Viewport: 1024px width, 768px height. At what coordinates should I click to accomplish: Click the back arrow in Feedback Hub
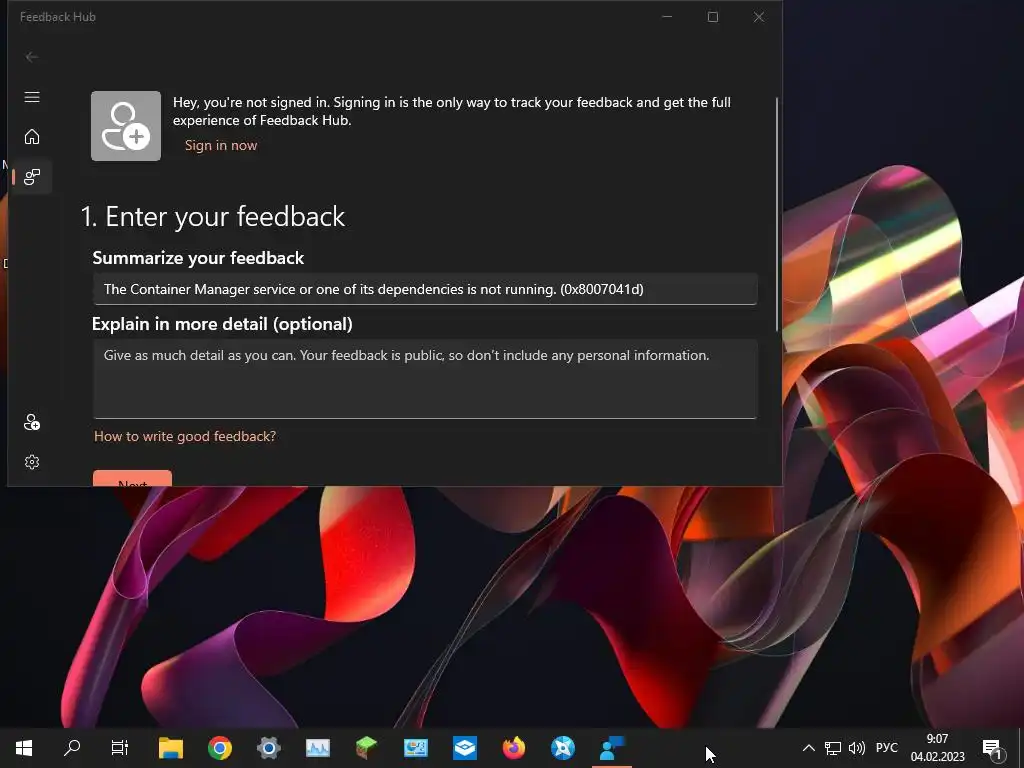31,57
